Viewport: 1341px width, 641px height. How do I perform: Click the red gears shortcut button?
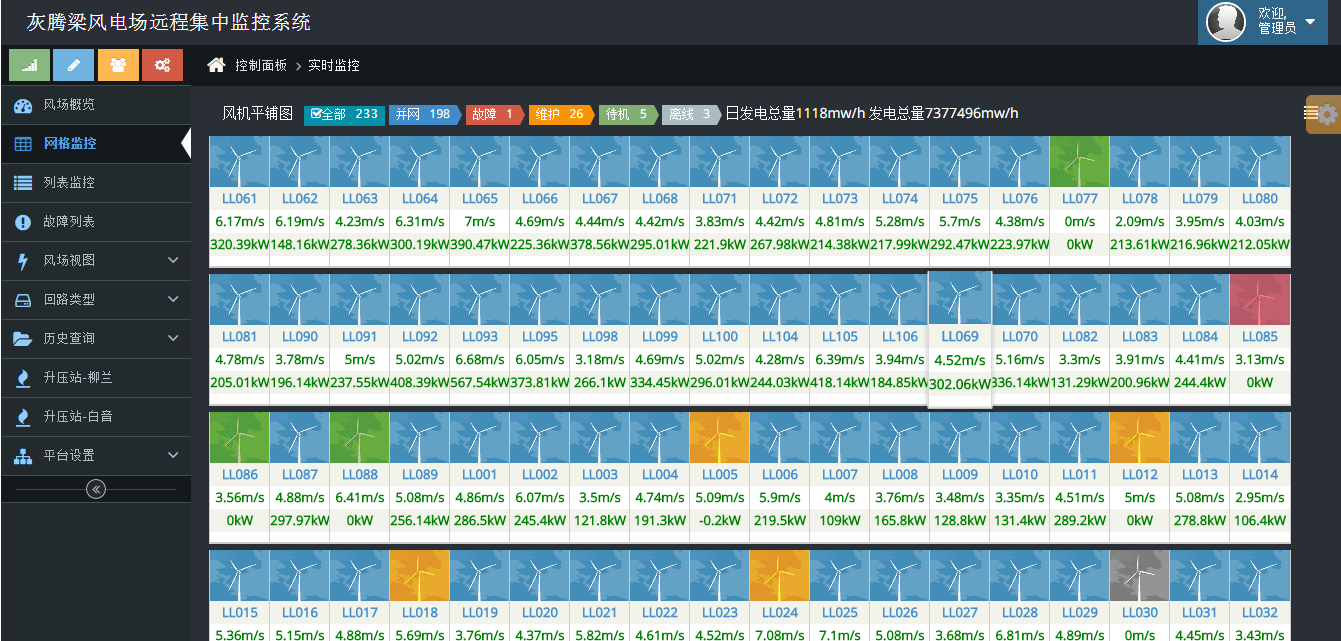(x=162, y=65)
